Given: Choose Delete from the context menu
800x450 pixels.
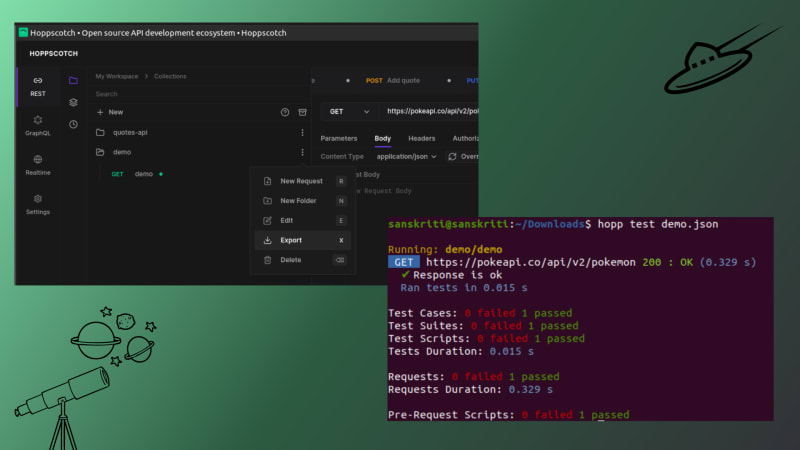Looking at the screenshot, I should [303, 260].
